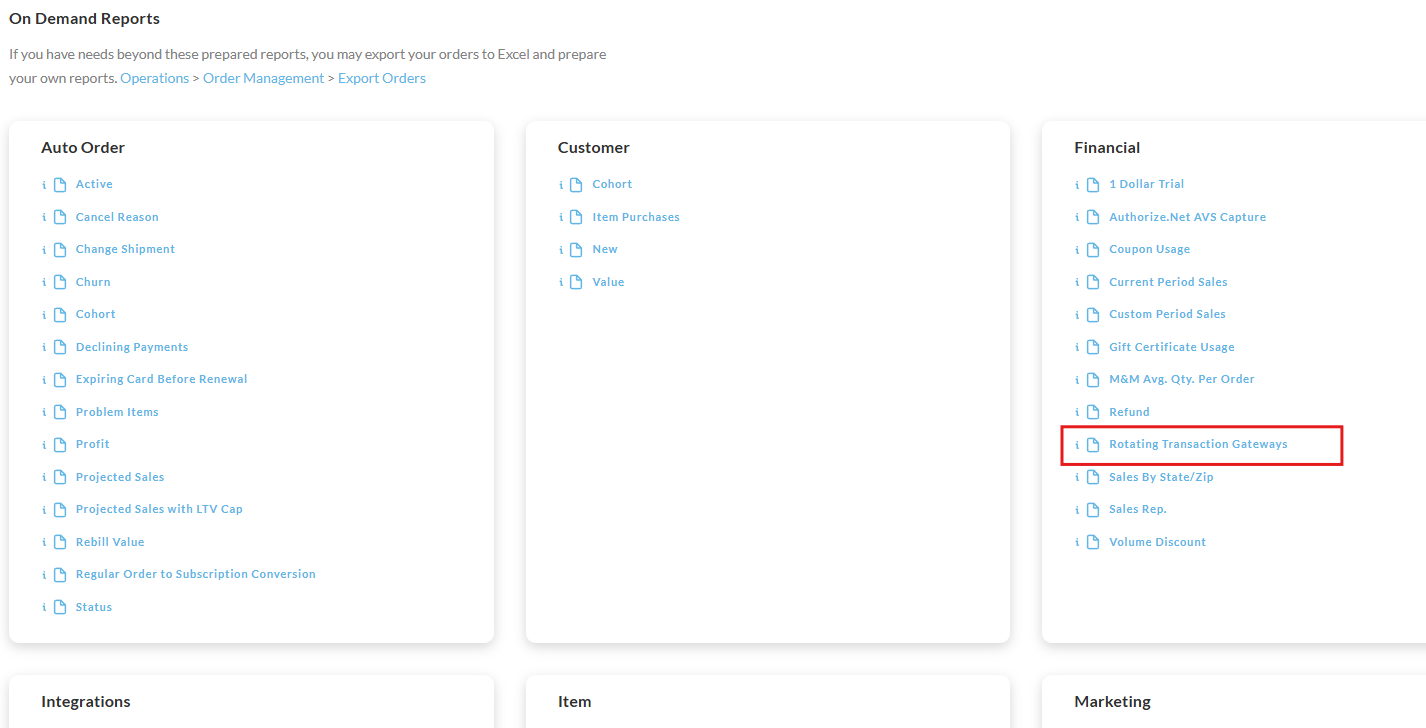Image resolution: width=1426 pixels, height=728 pixels.
Task: Click info icon beside Rotating Transaction Gateways
Action: [x=1077, y=445]
